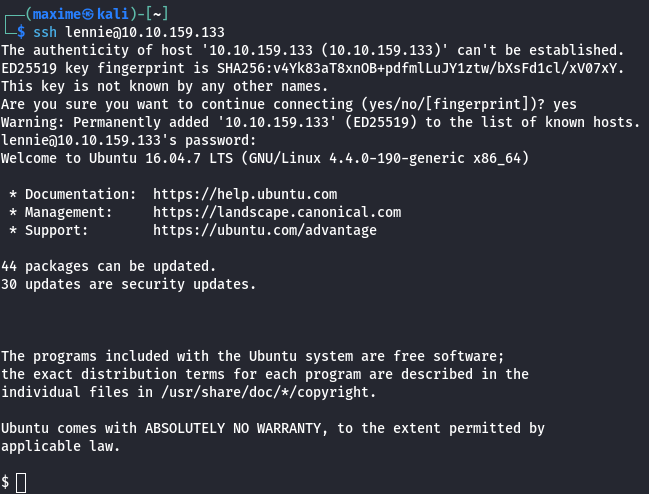Click the SHA256 key fingerprint string
The image size is (649, 494).
418,68
